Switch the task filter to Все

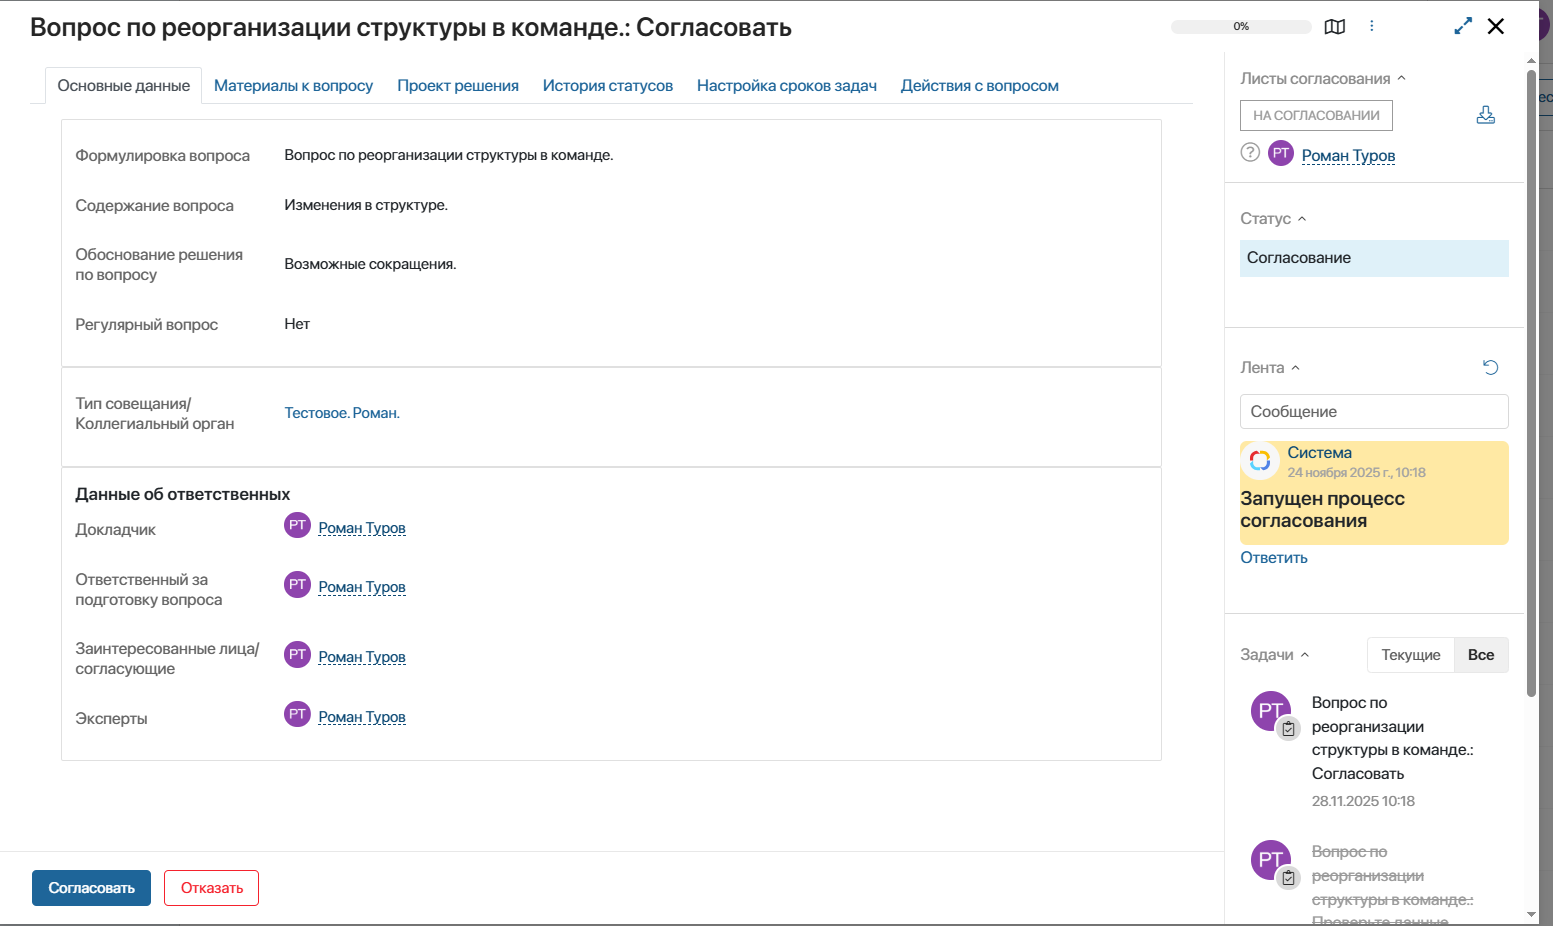(1480, 655)
